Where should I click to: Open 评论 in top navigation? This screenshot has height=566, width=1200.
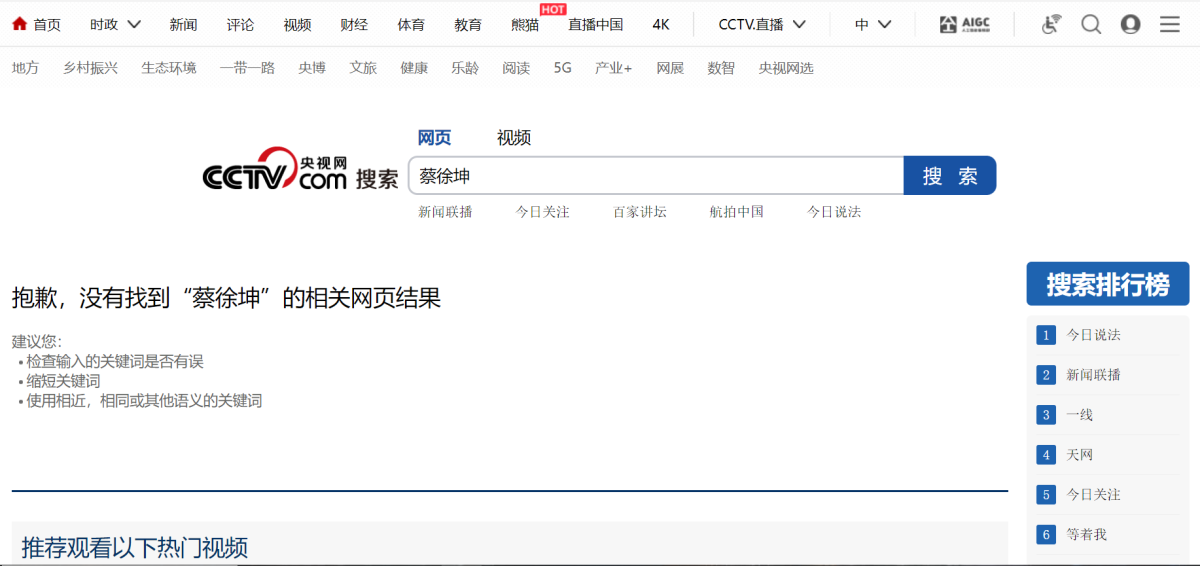pos(240,24)
